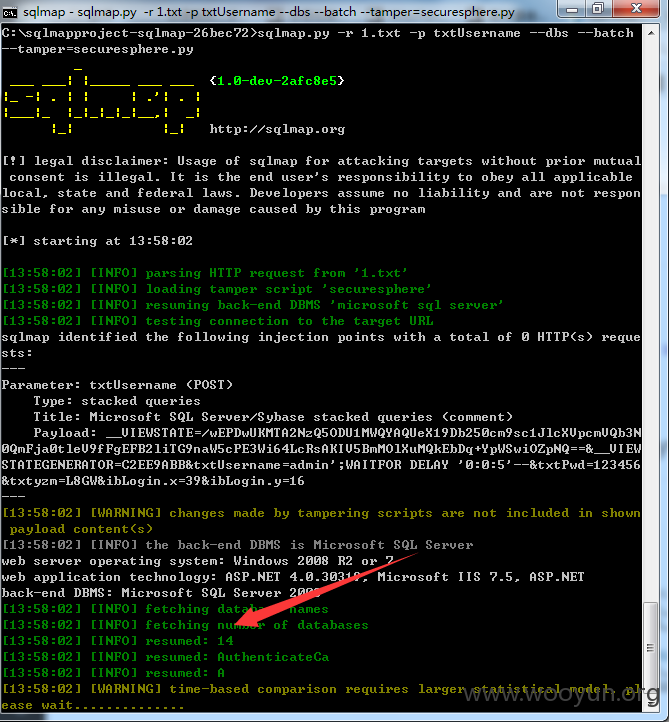The height and width of the screenshot is (722, 669).
Task: Minimize the sqlmap console window
Action: 571,9
